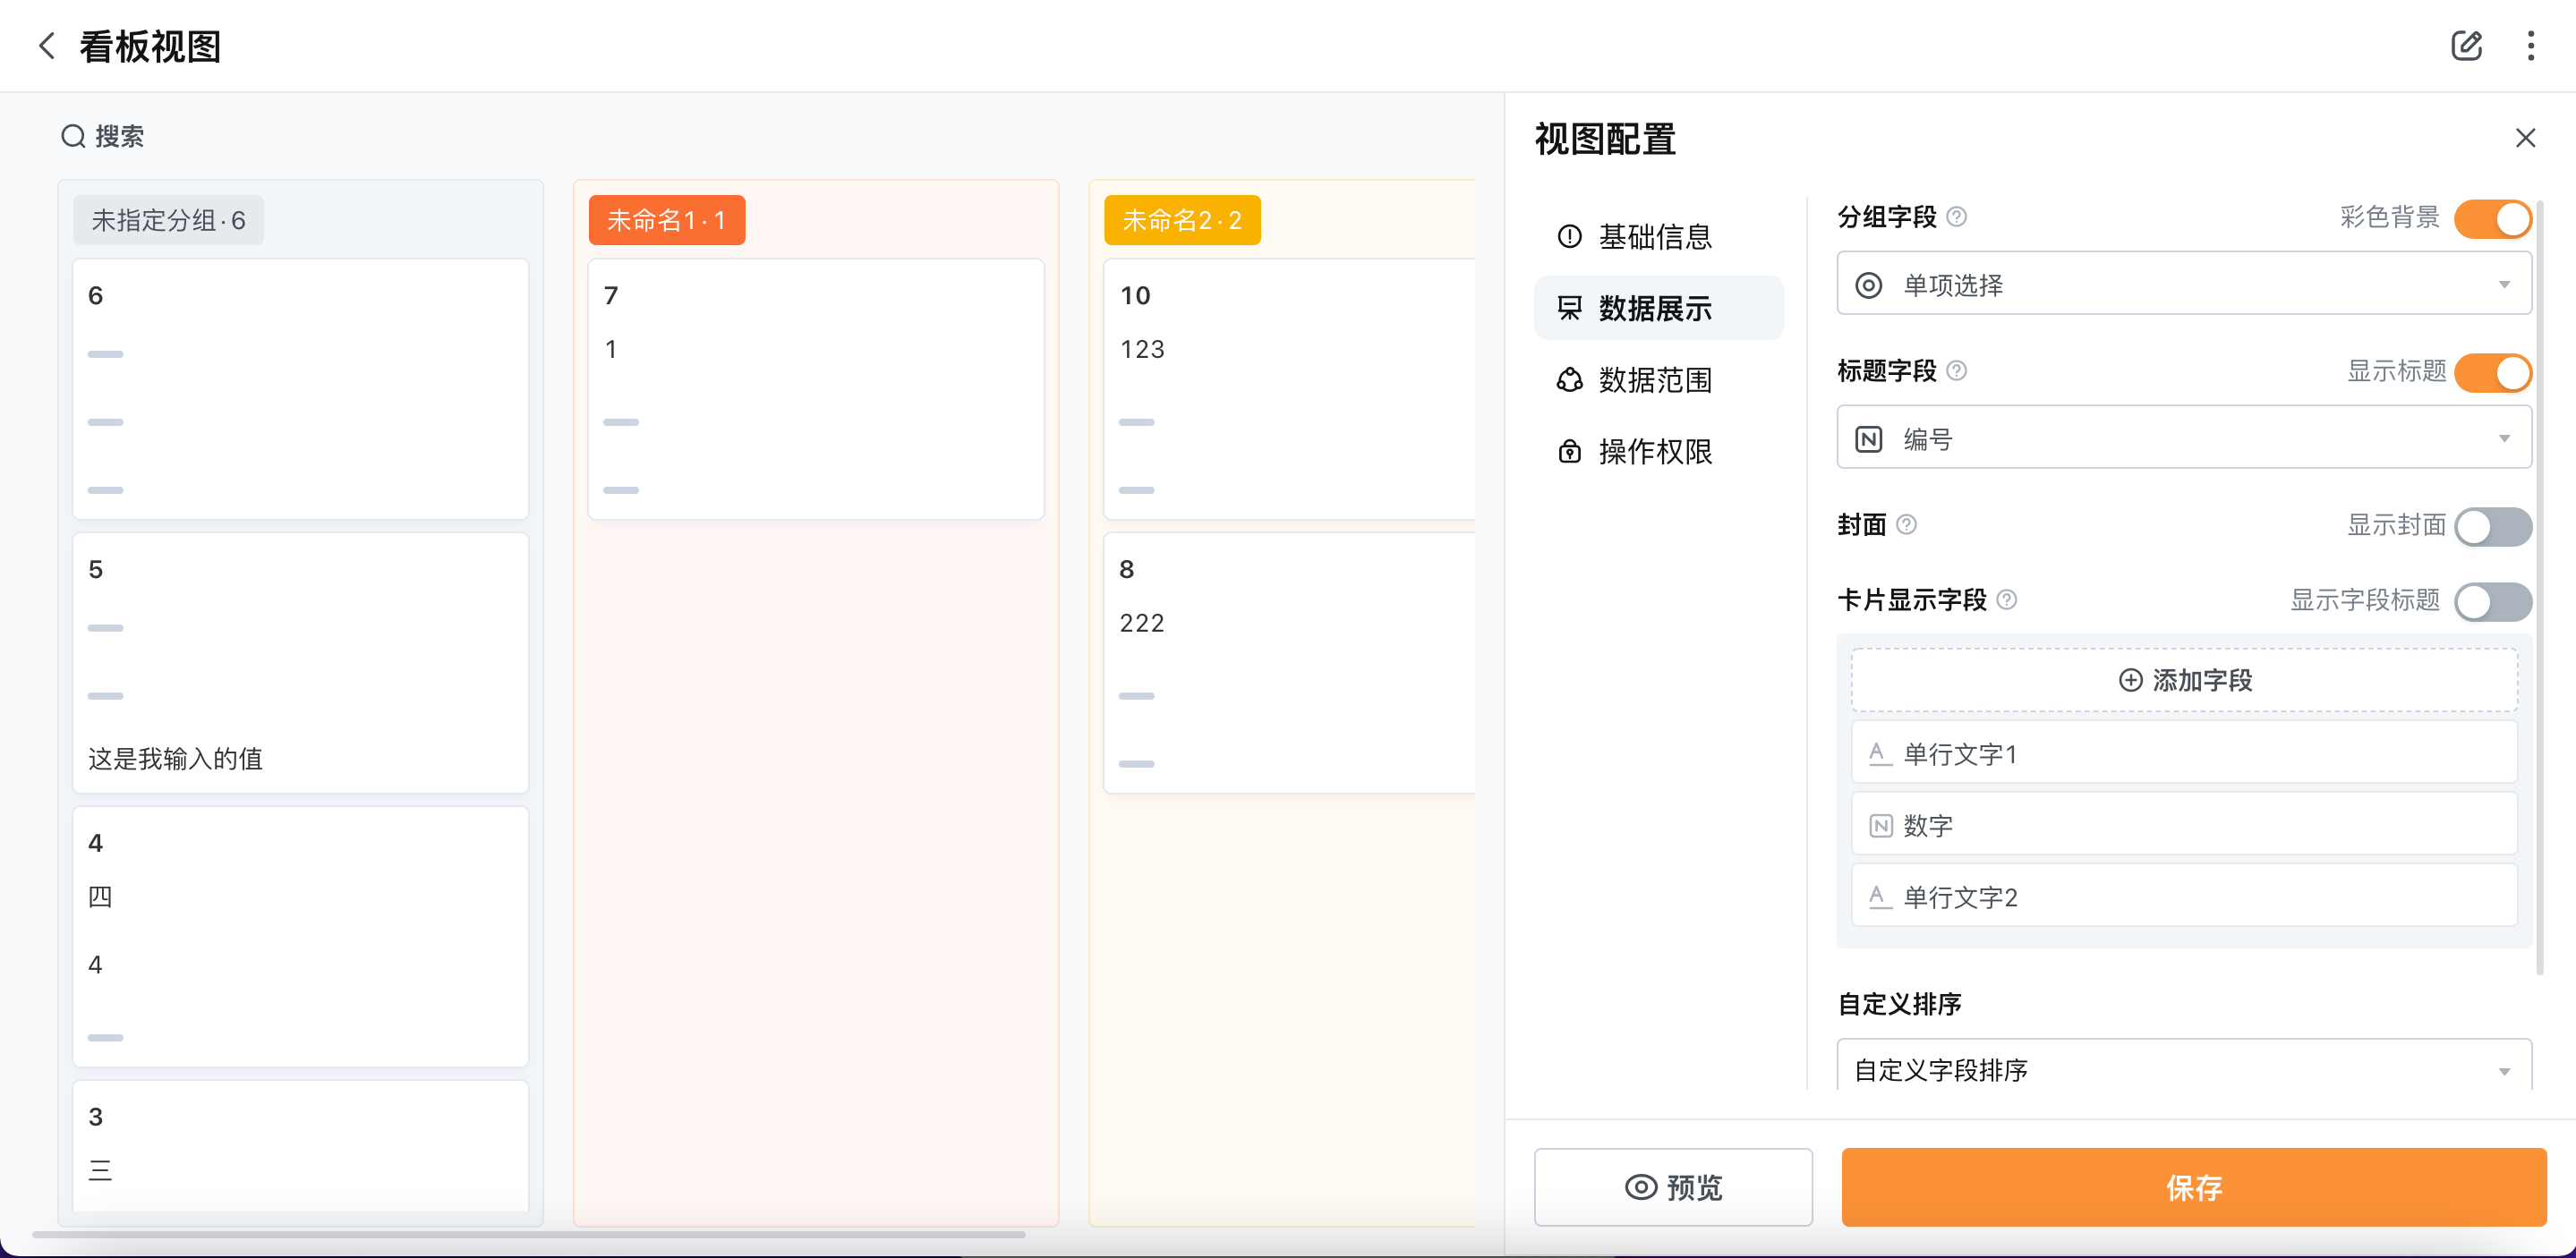Click the 保存 button
This screenshot has width=2576, height=1258.
2193,1187
